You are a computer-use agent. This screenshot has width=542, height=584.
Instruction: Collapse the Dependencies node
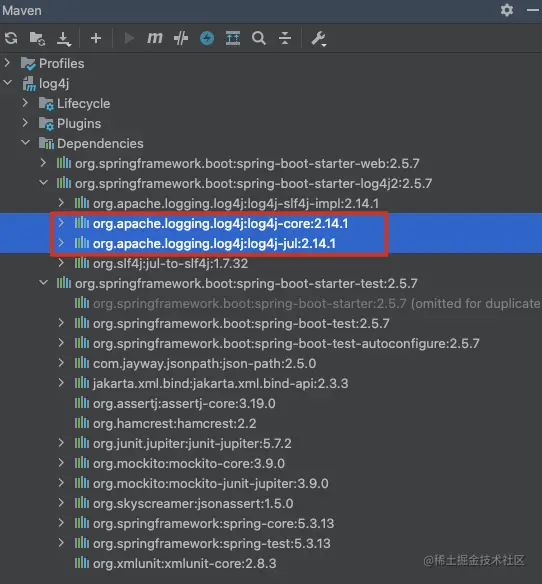(x=25, y=143)
